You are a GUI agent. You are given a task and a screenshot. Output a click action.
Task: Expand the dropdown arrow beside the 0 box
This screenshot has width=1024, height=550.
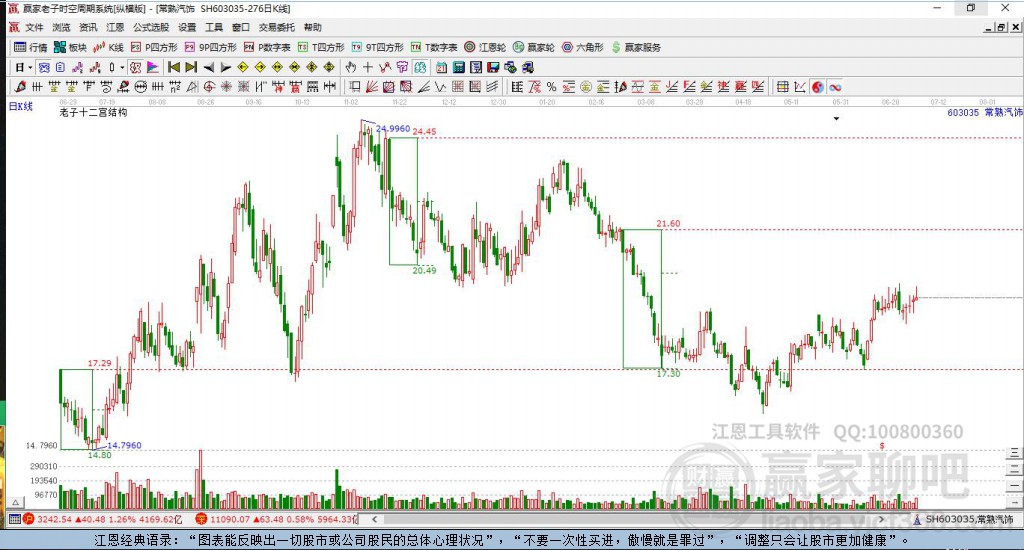click(122, 67)
